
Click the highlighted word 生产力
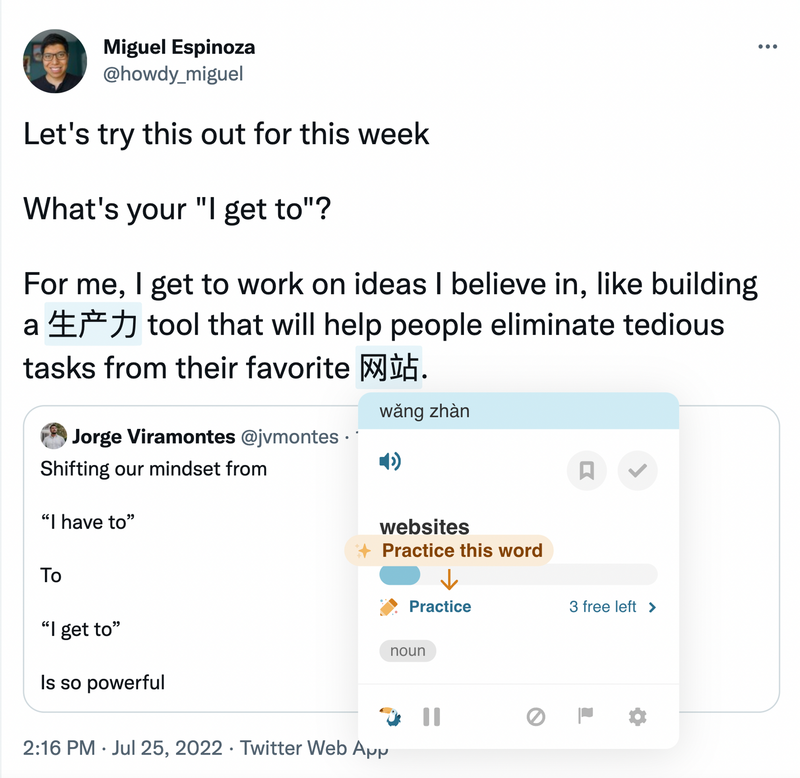click(93, 324)
